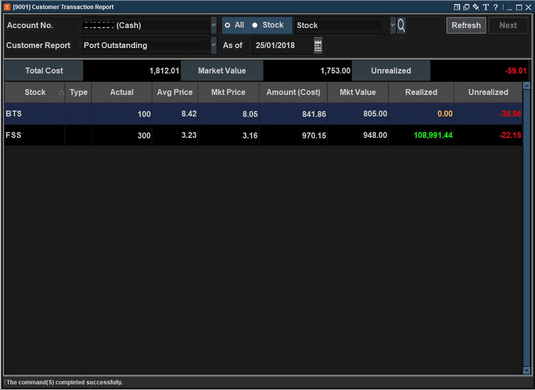Click the magnifier search icon beside Stock field

coord(401,25)
